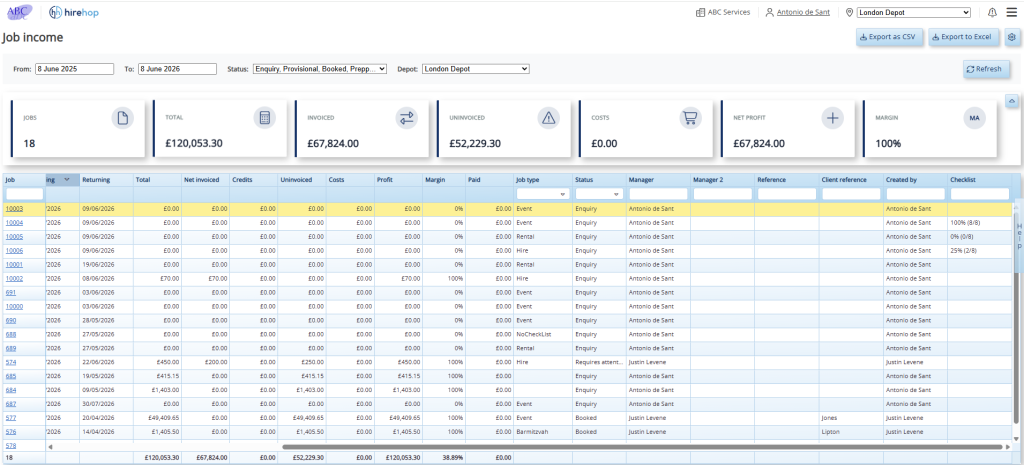Sort by the Client reference column header
The width and height of the screenshot is (1024, 465).
point(852,180)
